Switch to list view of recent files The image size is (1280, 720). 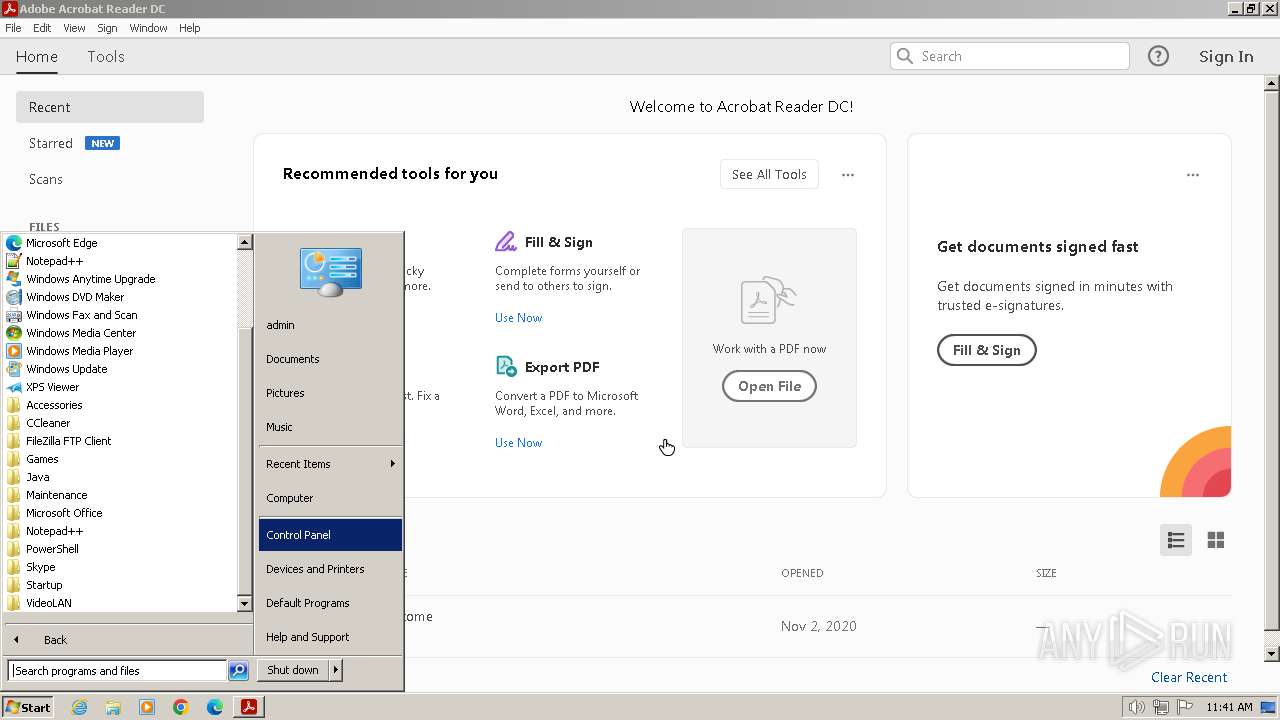(1176, 540)
